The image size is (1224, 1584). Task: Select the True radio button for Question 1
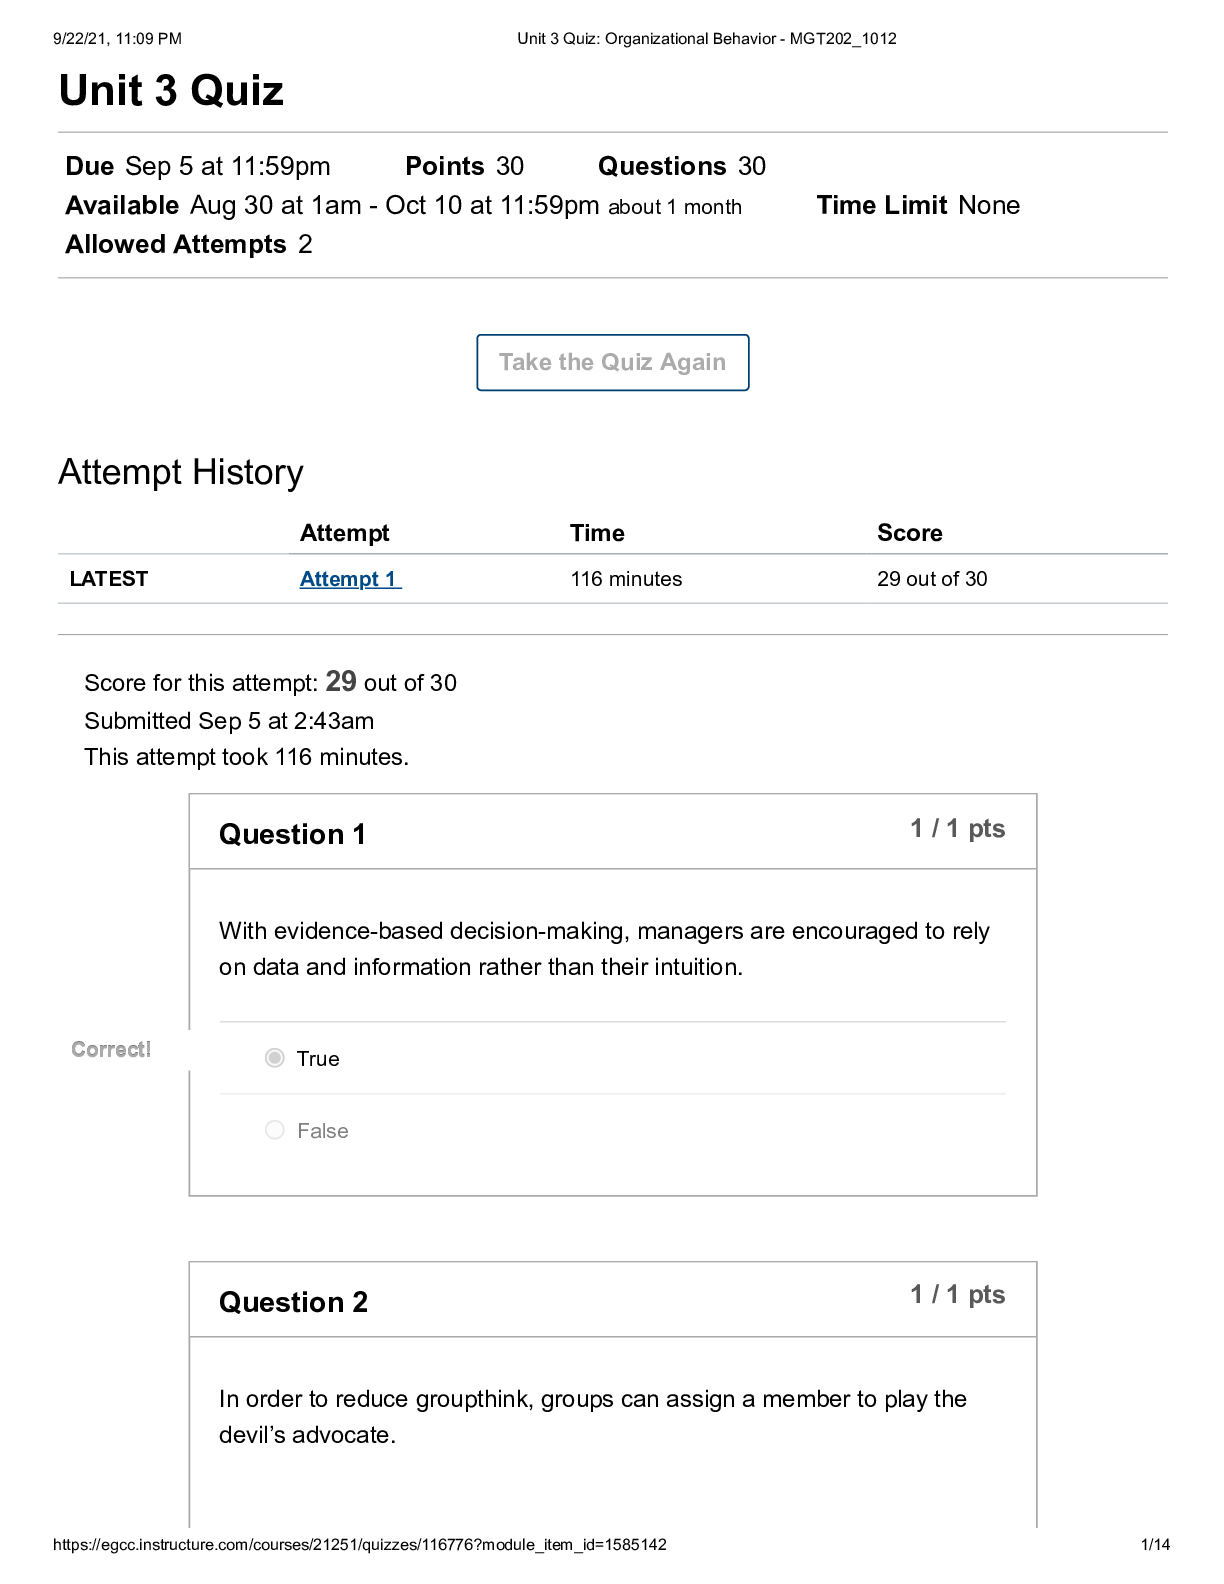[x=275, y=1058]
